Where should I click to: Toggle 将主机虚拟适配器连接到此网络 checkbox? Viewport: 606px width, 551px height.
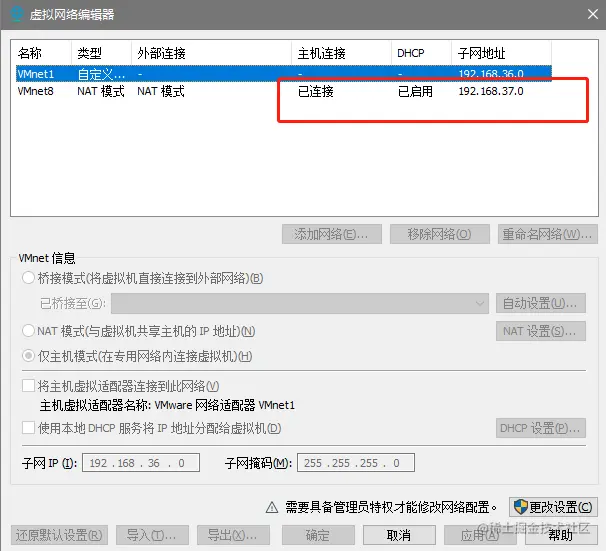pos(28,386)
